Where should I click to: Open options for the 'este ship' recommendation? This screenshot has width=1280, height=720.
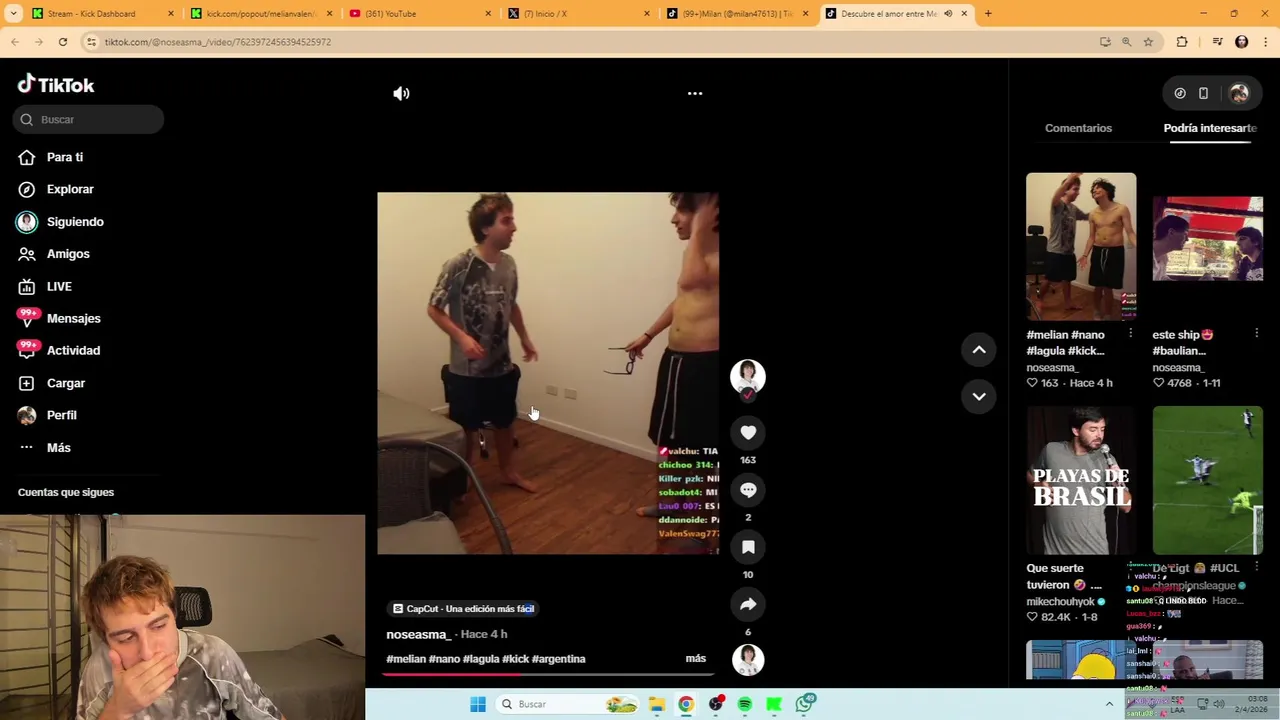(1256, 333)
